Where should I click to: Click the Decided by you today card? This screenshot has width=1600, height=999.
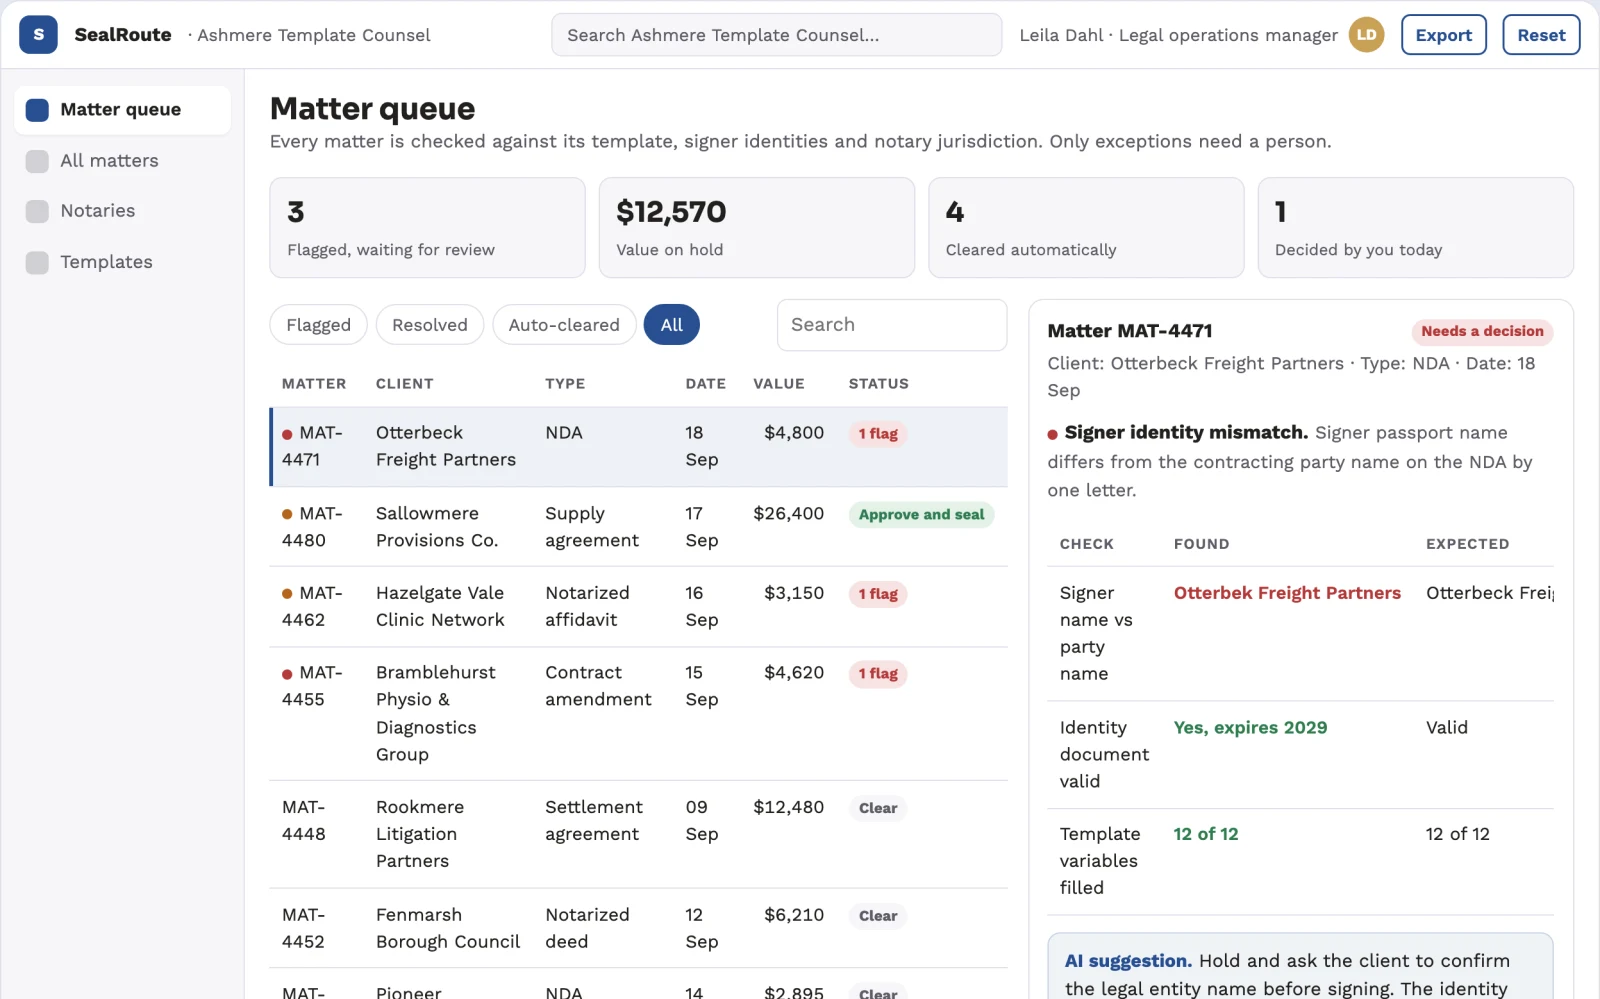1415,228
